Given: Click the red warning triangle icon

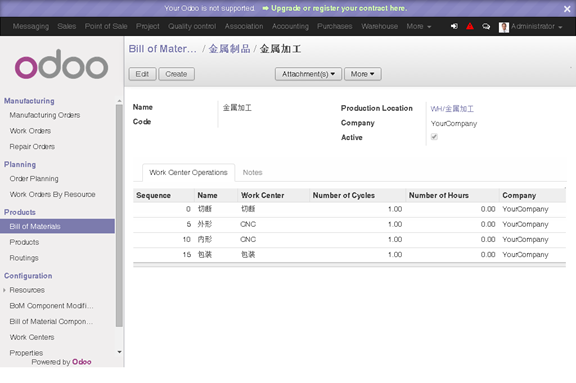Looking at the screenshot, I should [470, 26].
